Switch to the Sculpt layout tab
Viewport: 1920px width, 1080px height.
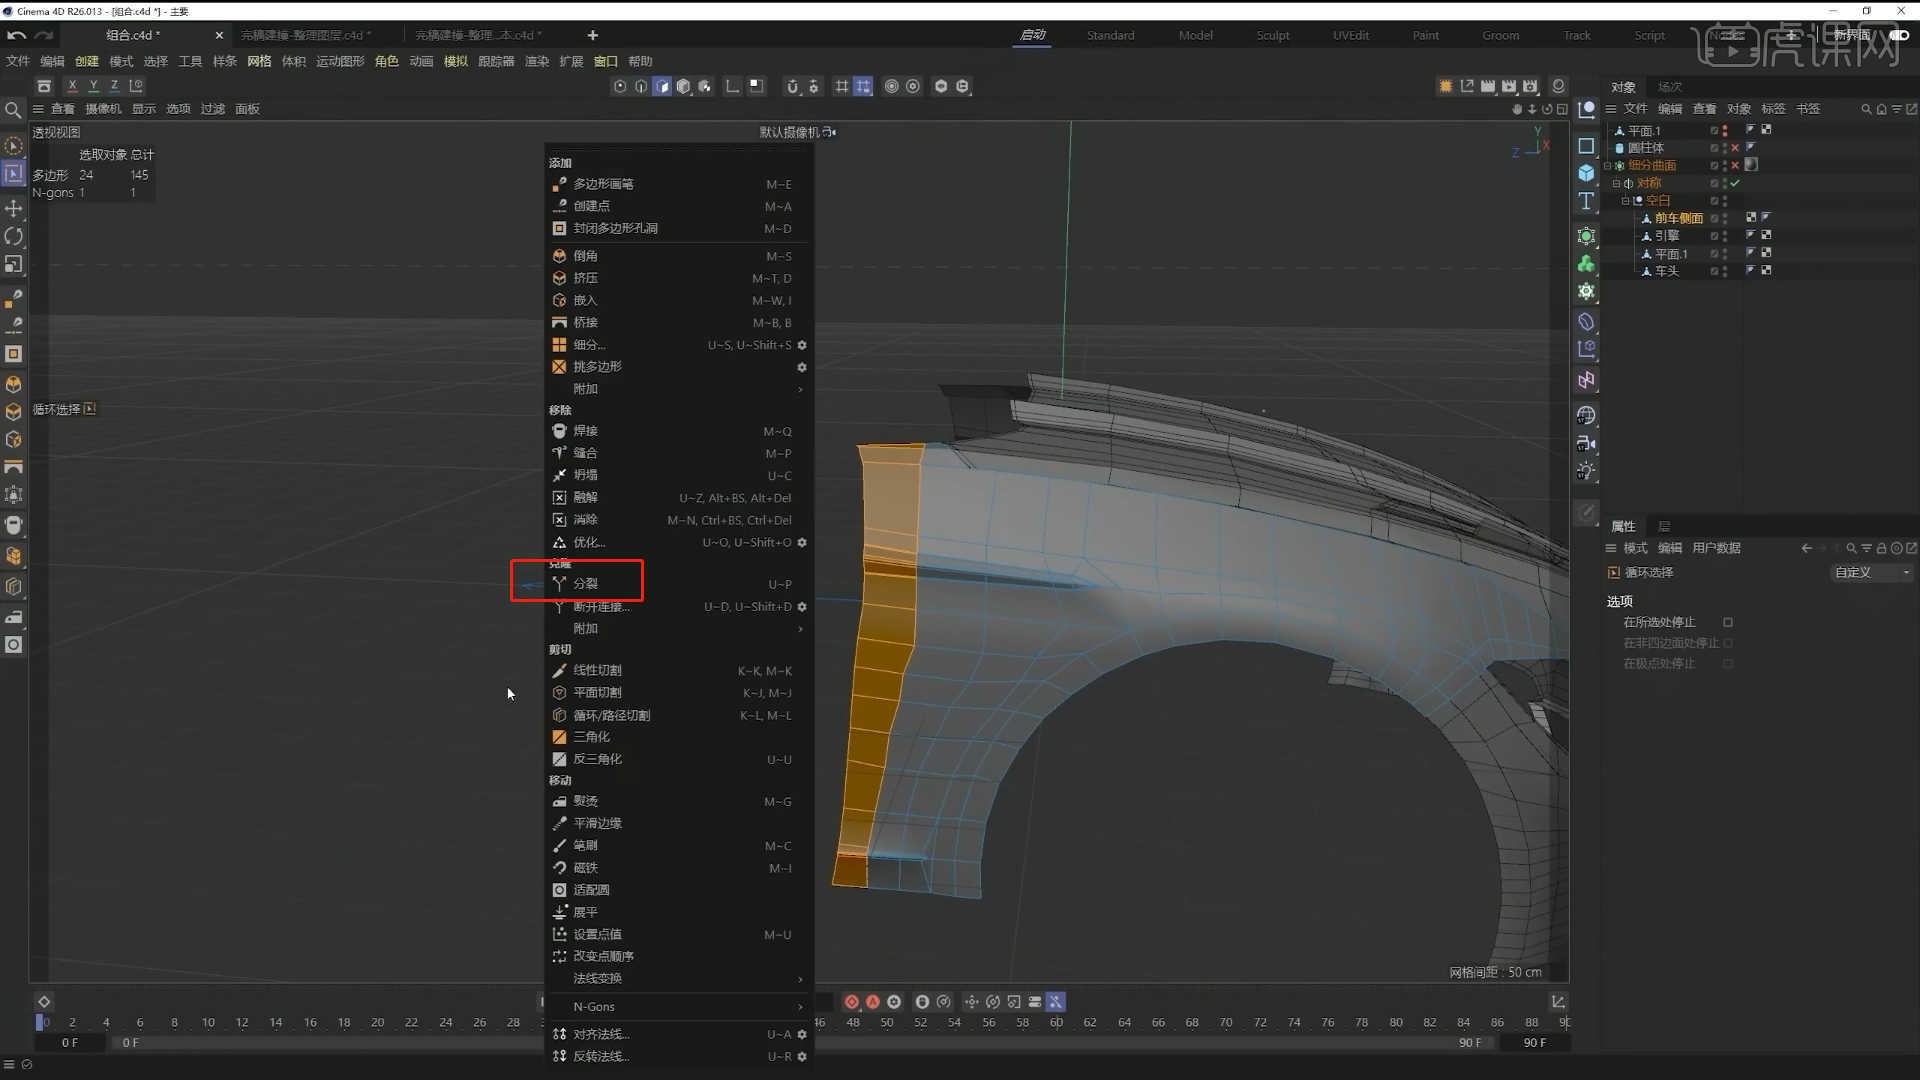[x=1273, y=35]
